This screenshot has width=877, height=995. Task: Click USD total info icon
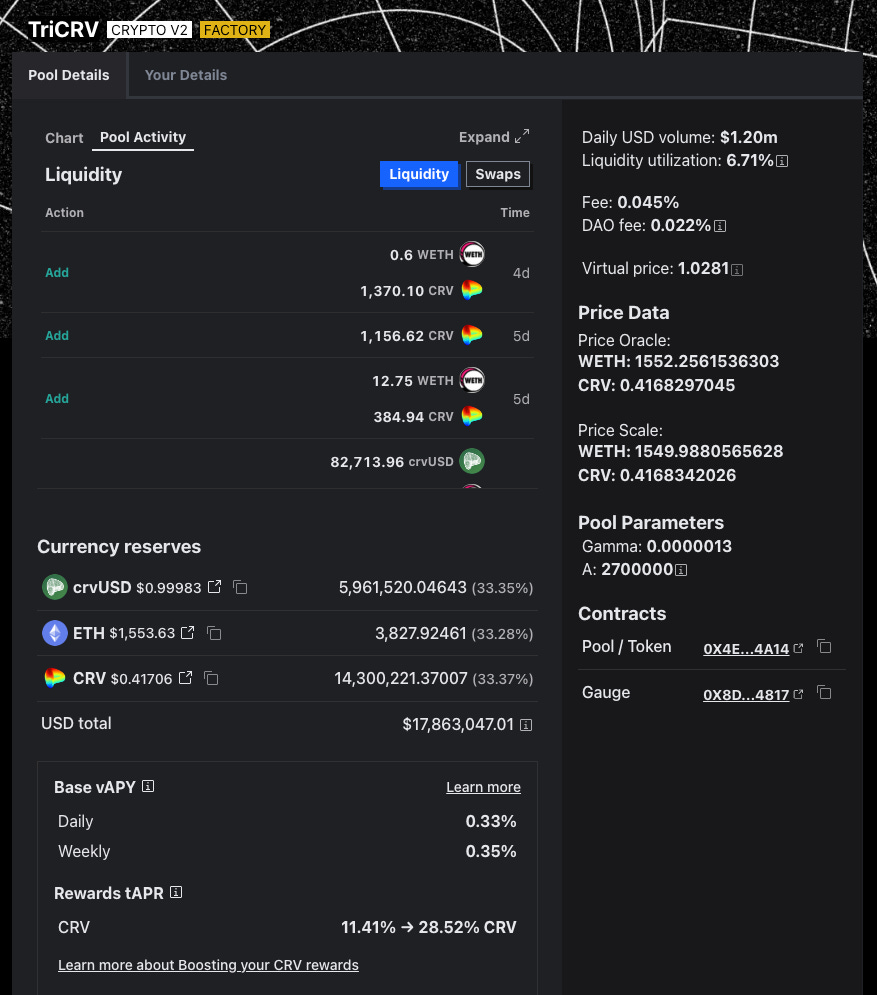tap(525, 725)
